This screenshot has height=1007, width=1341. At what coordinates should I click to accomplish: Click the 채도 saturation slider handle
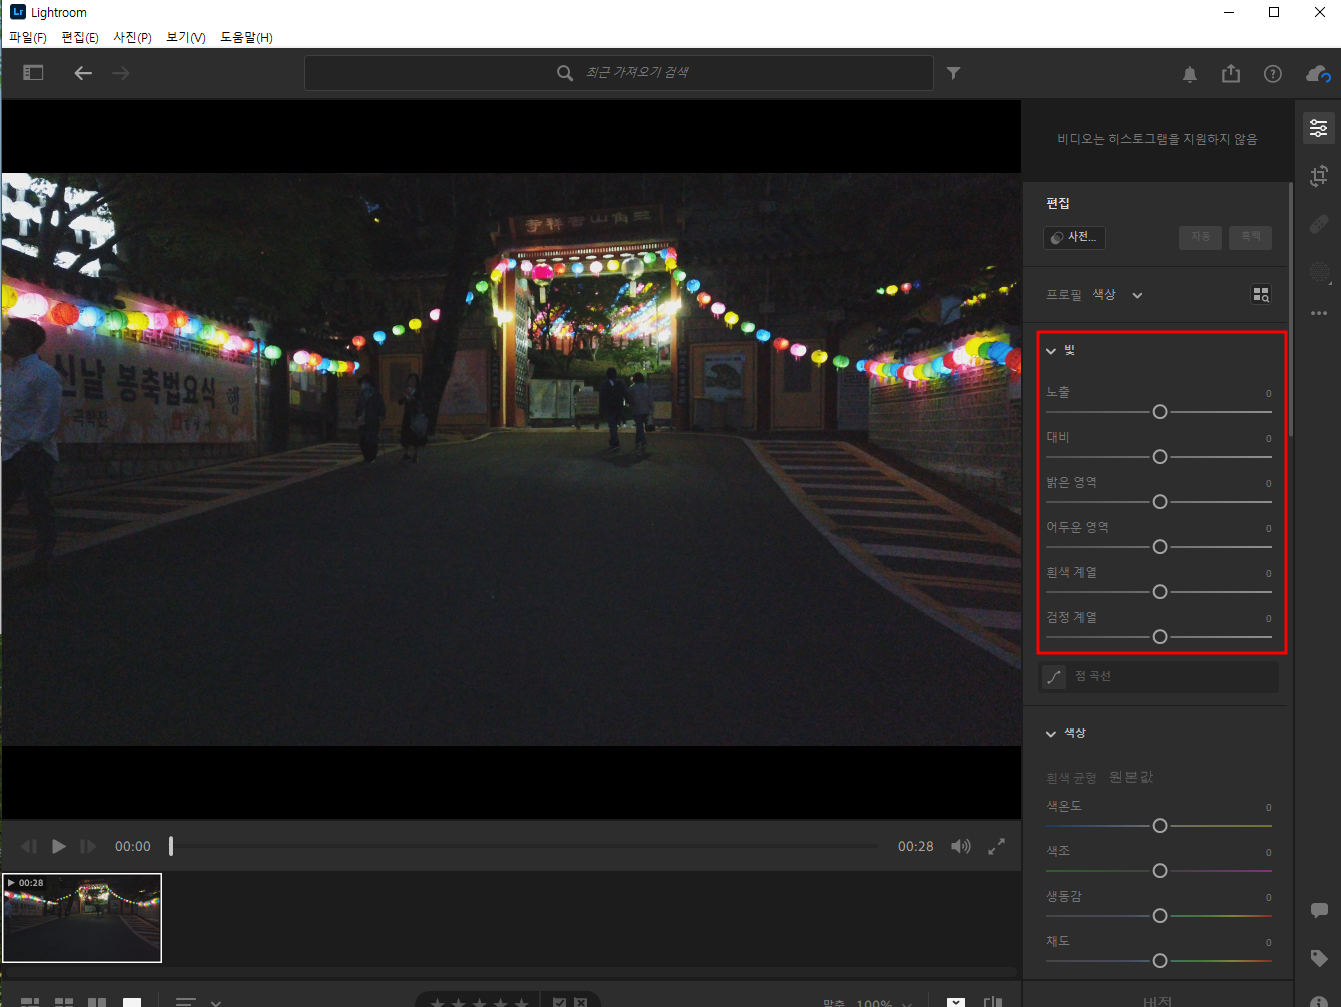[1160, 961]
